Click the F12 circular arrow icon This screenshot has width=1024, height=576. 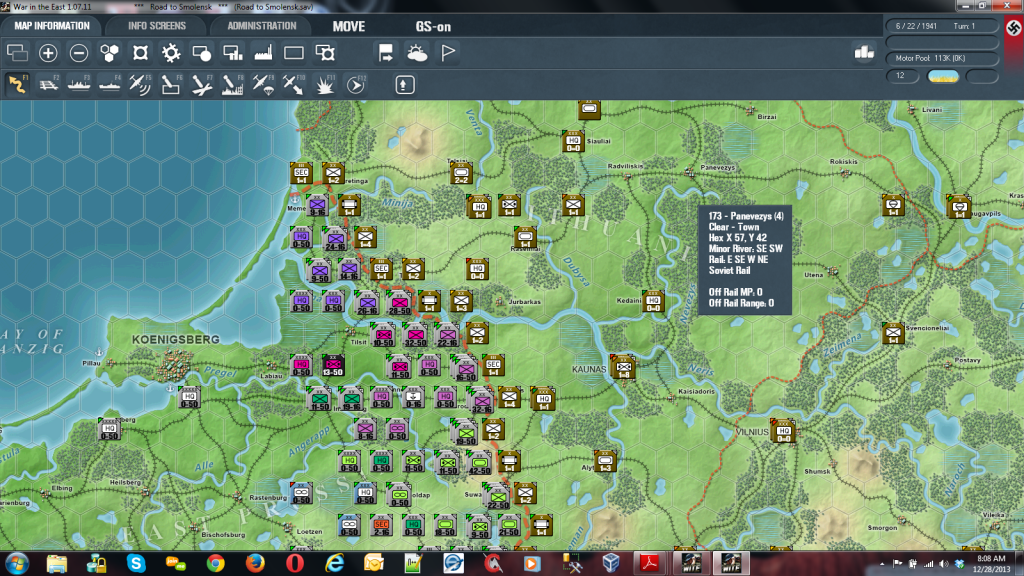click(x=356, y=84)
